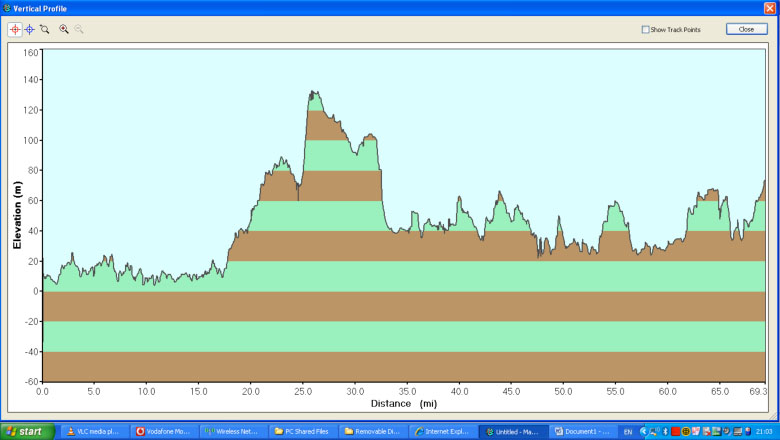This screenshot has height=440, width=780.
Task: Select the red crosshair pointer tool
Action: (15, 29)
